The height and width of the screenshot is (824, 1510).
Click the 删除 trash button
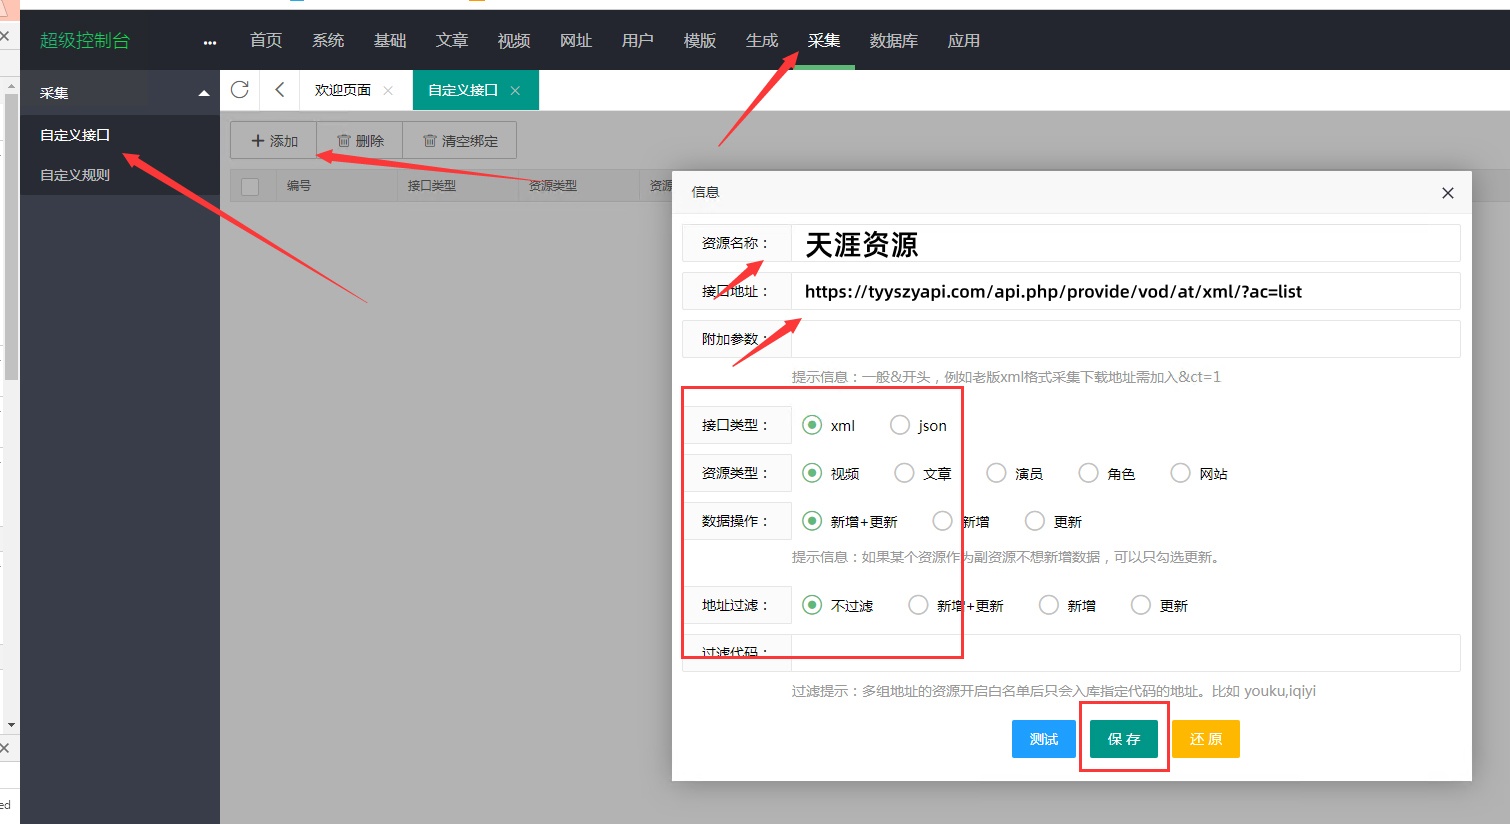360,141
